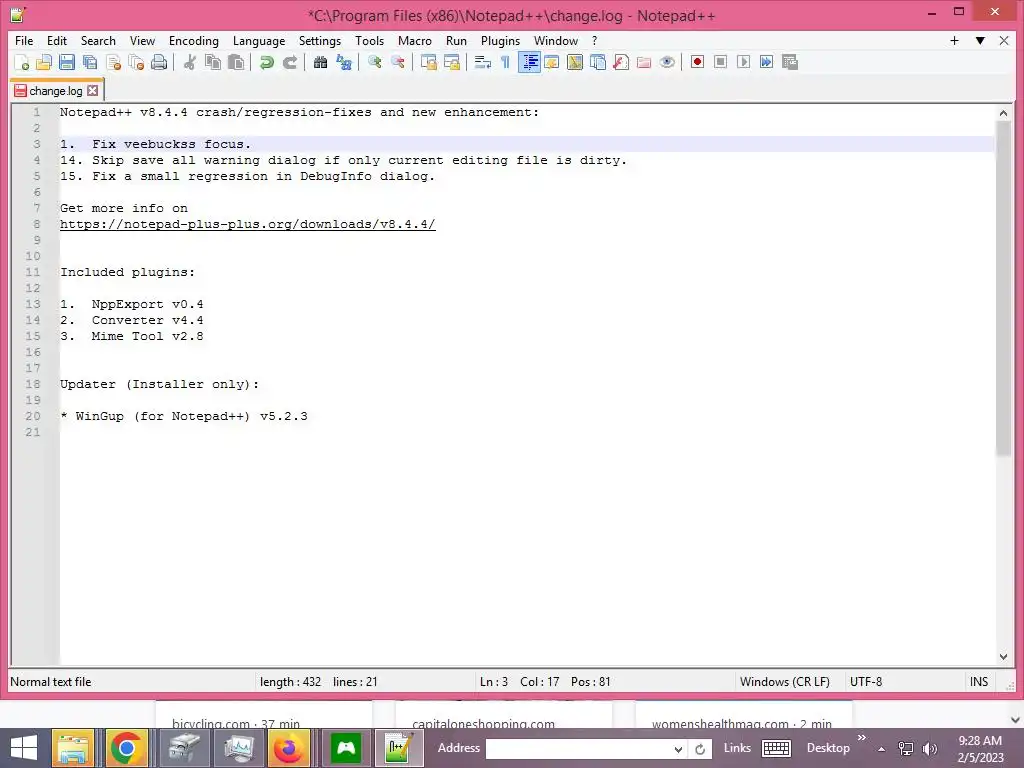Screen dimensions: 1024x768
Task: Stop macro recording square button
Action: pos(720,62)
